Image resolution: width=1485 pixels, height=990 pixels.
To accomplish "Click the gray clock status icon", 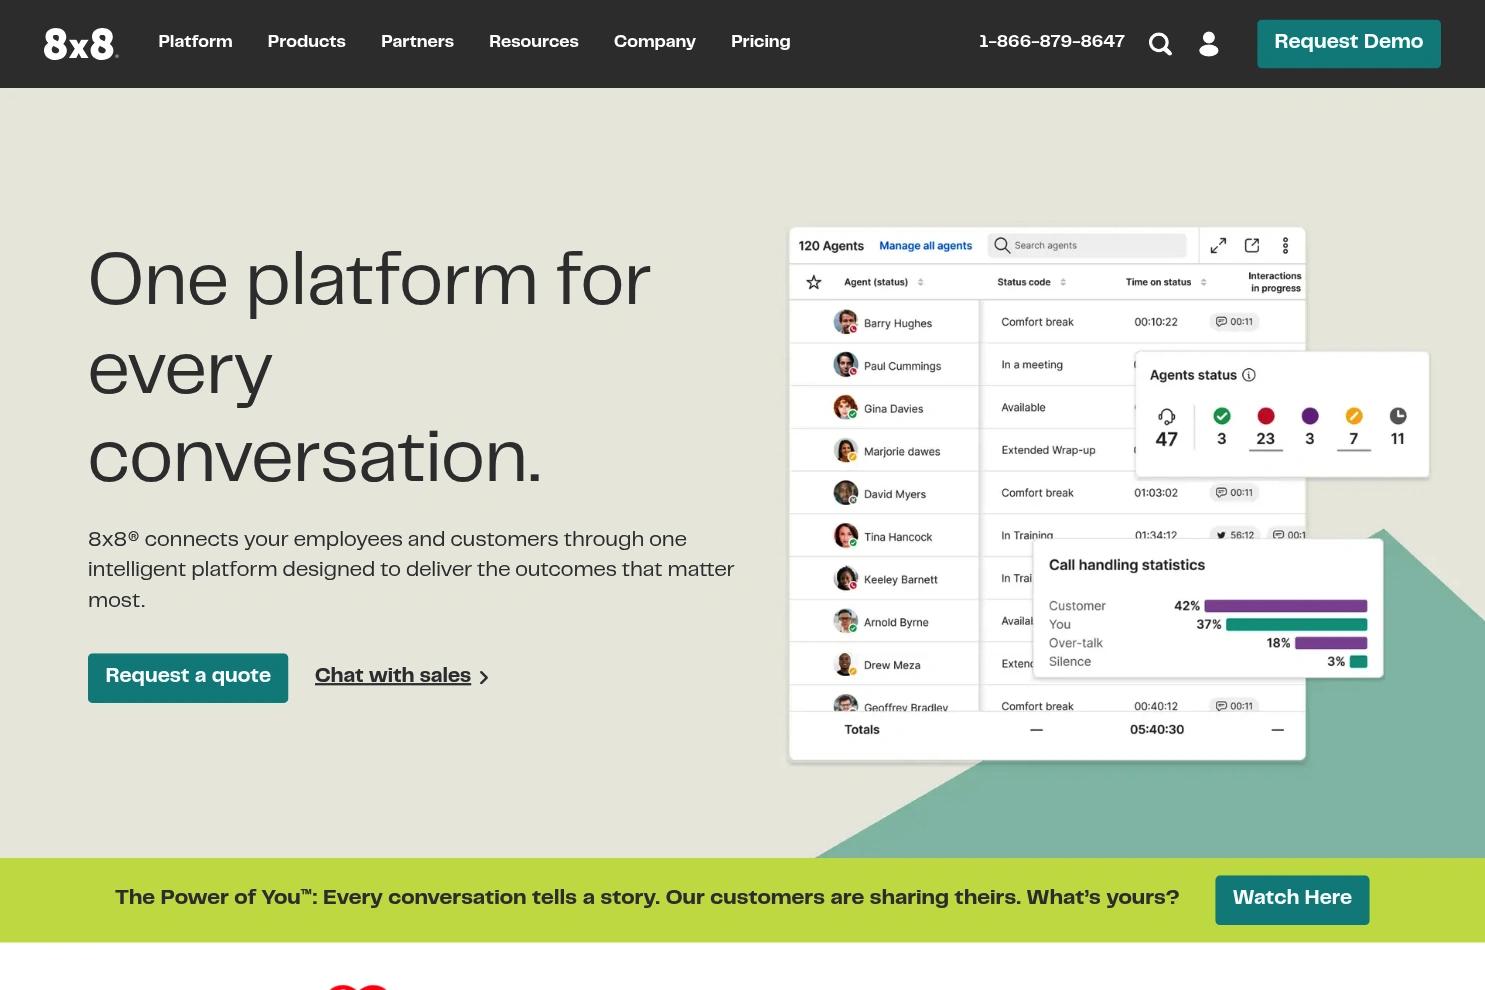I will click(1398, 416).
